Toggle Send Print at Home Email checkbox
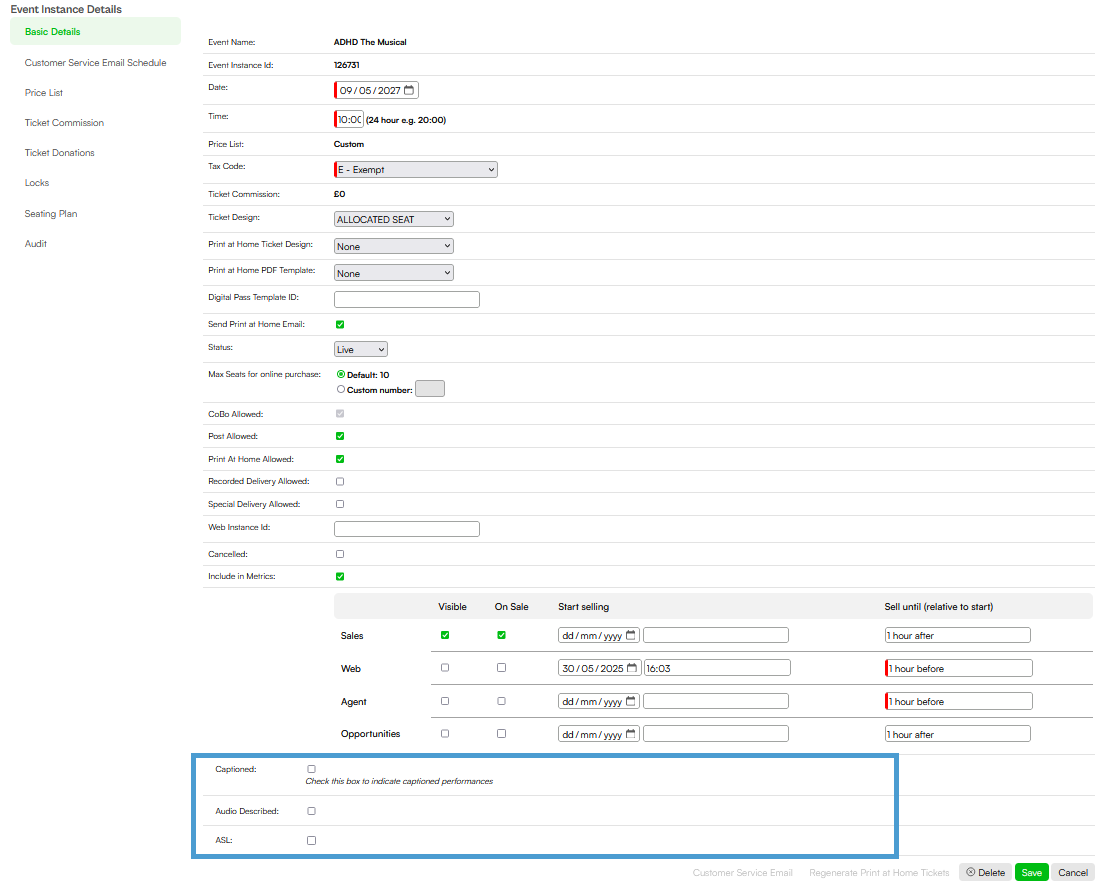Screen dimensions: 1111x889 [340, 324]
